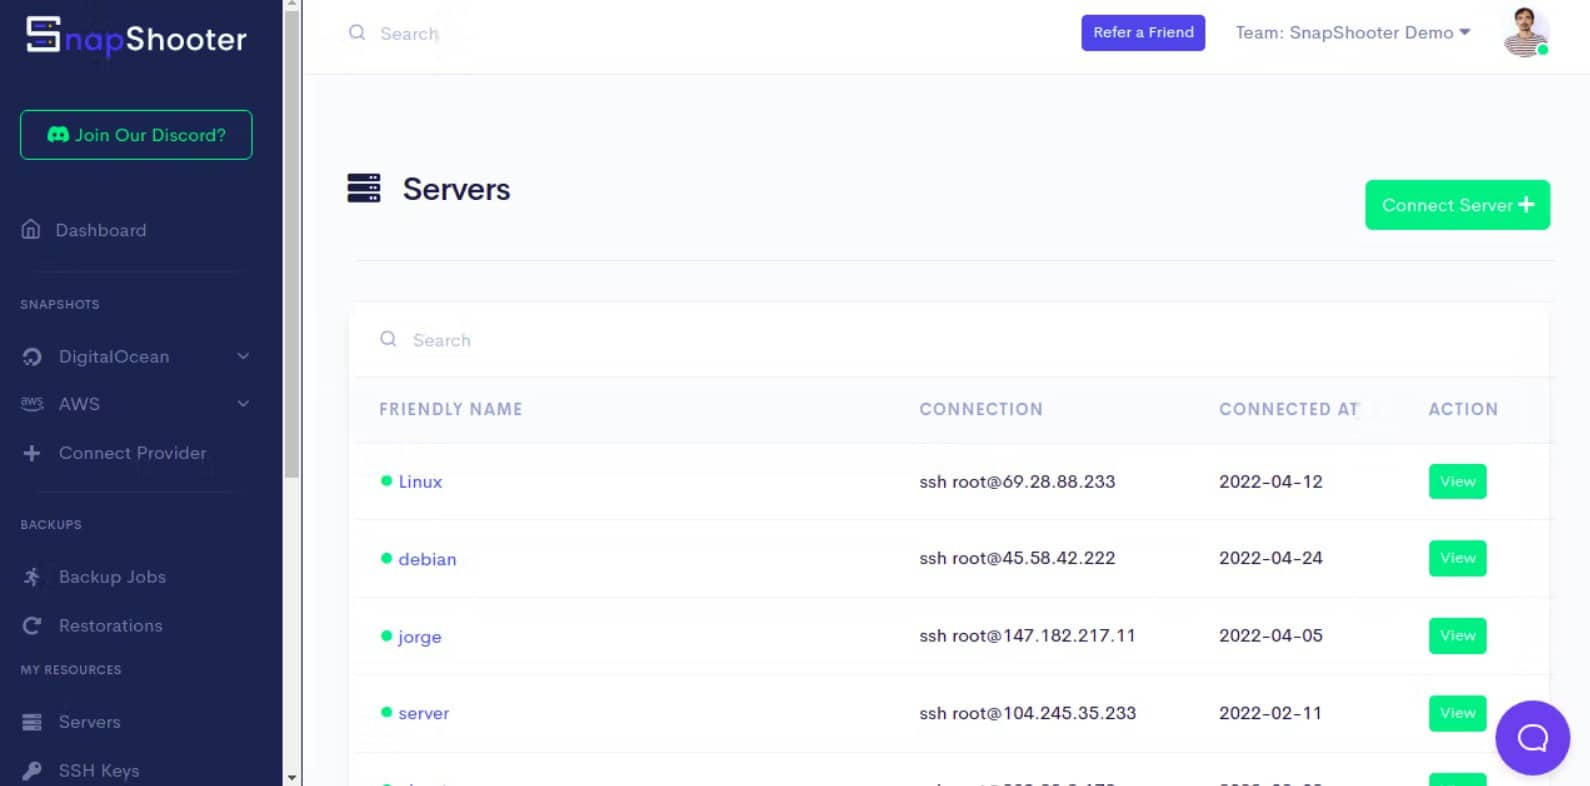Open the Linux server link
The height and width of the screenshot is (786, 1590).
[420, 481]
